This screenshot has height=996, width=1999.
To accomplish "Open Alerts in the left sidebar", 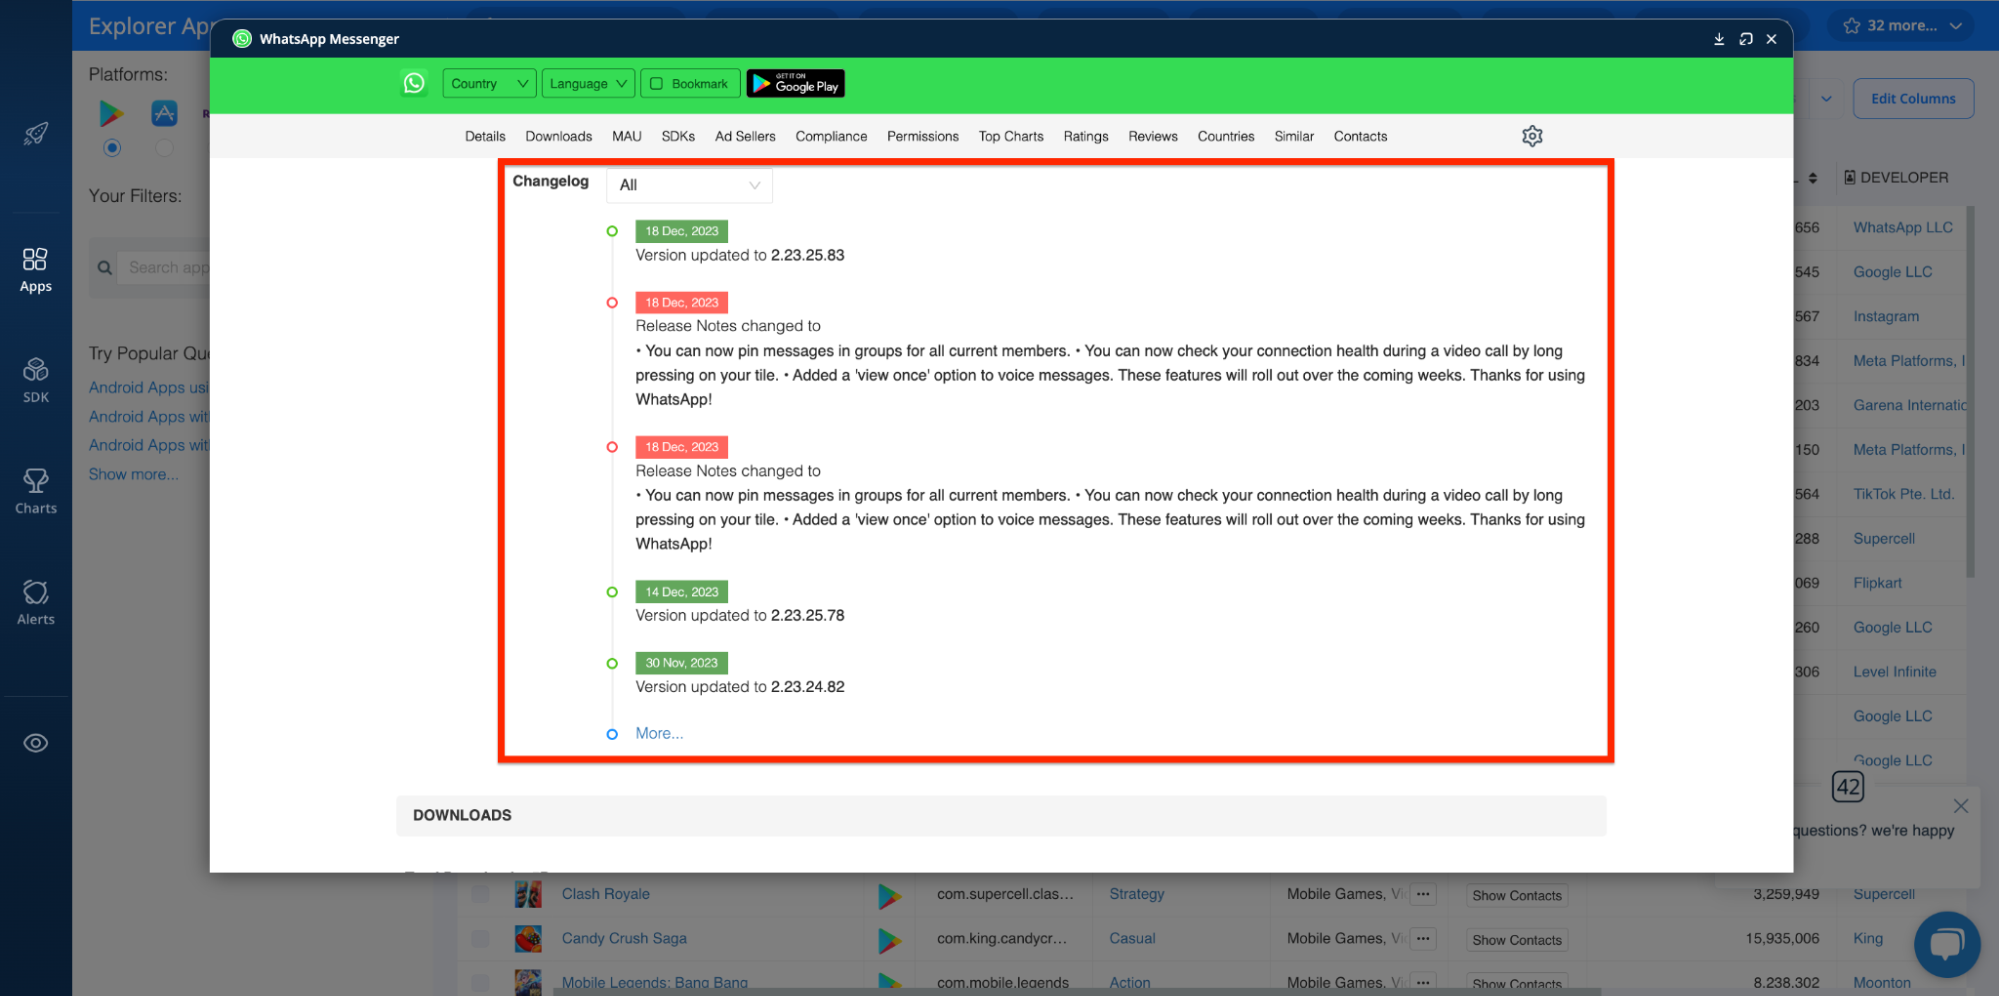I will 36,602.
